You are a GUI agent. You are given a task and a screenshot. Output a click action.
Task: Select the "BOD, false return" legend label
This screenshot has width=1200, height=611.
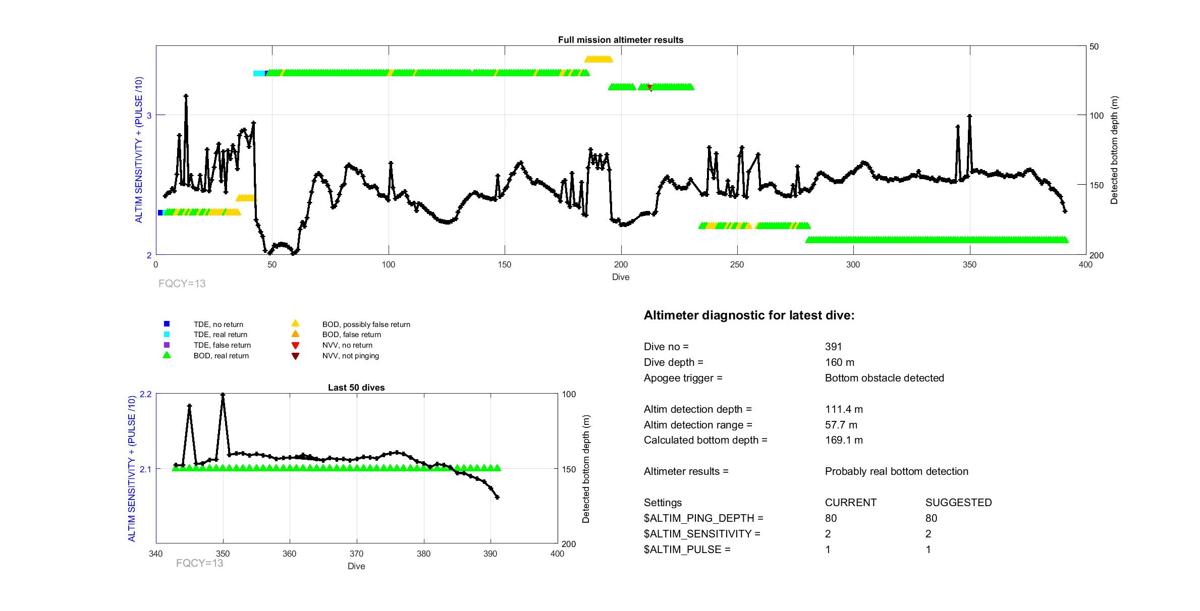[x=351, y=334]
